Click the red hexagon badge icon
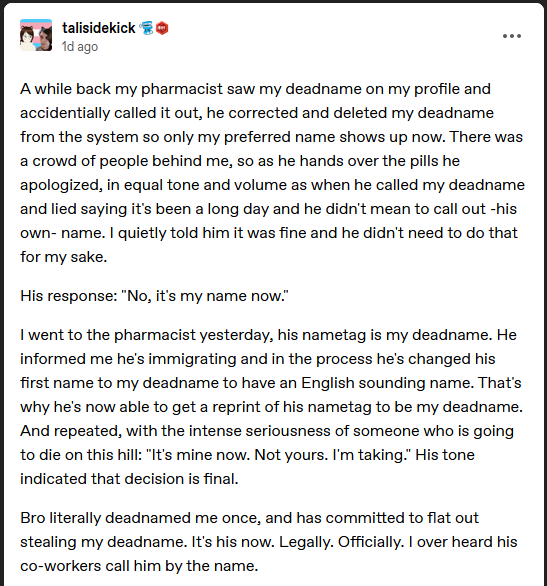The height and width of the screenshot is (586, 547). pos(162,28)
